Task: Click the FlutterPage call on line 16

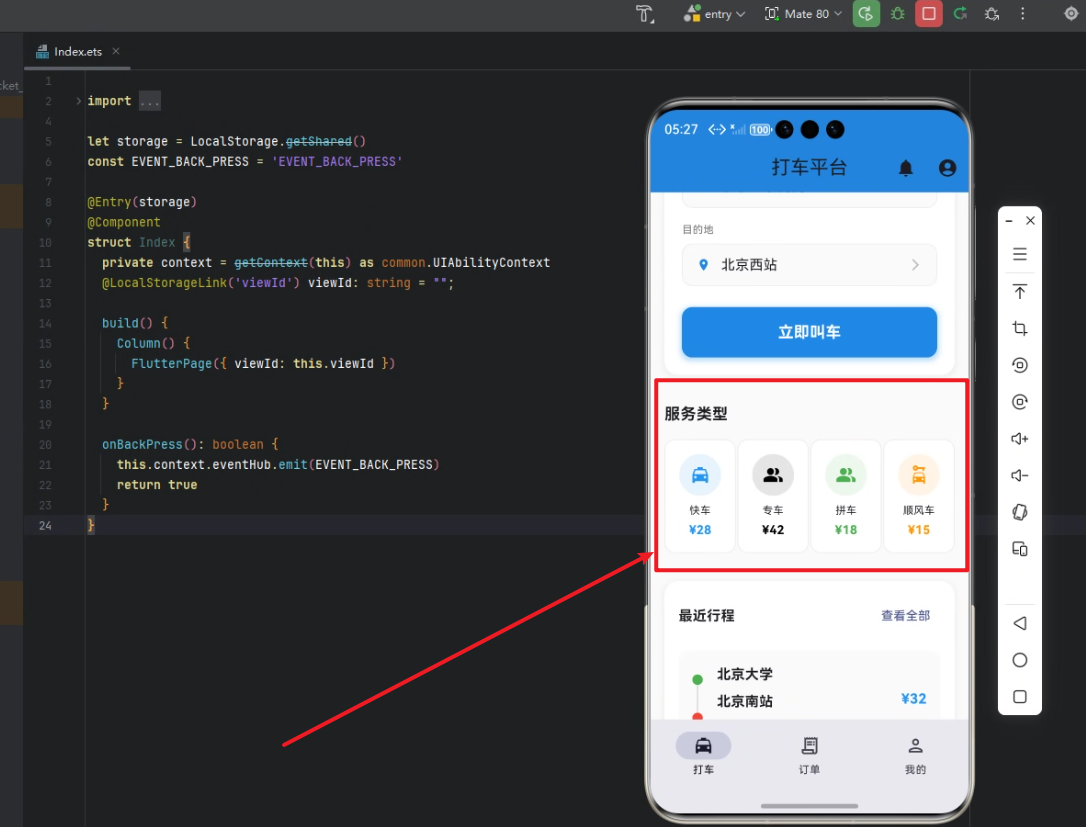Action: [172, 364]
